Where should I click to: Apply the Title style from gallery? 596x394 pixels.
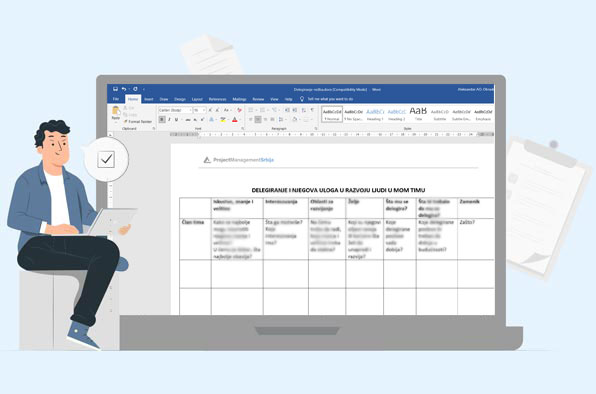[418, 114]
